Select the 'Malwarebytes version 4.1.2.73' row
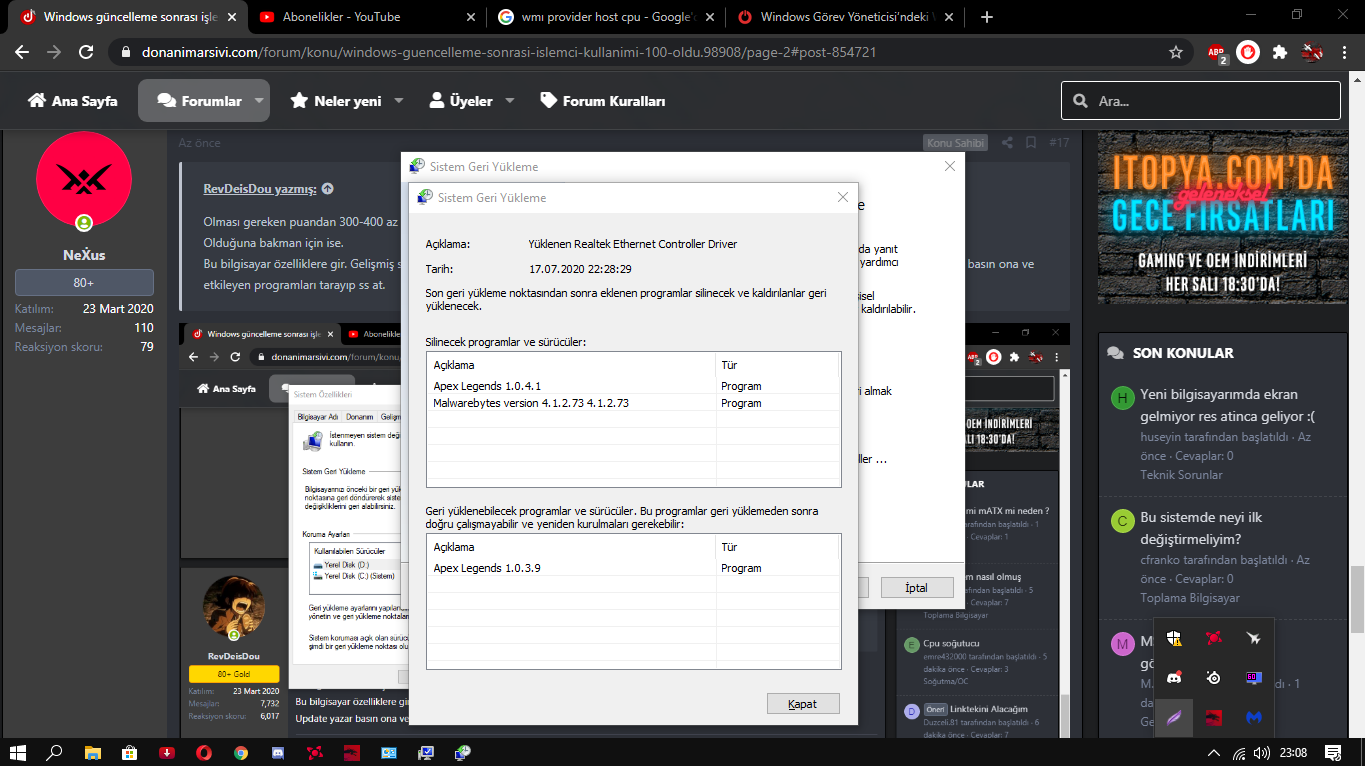The height and width of the screenshot is (766, 1365). click(632, 403)
